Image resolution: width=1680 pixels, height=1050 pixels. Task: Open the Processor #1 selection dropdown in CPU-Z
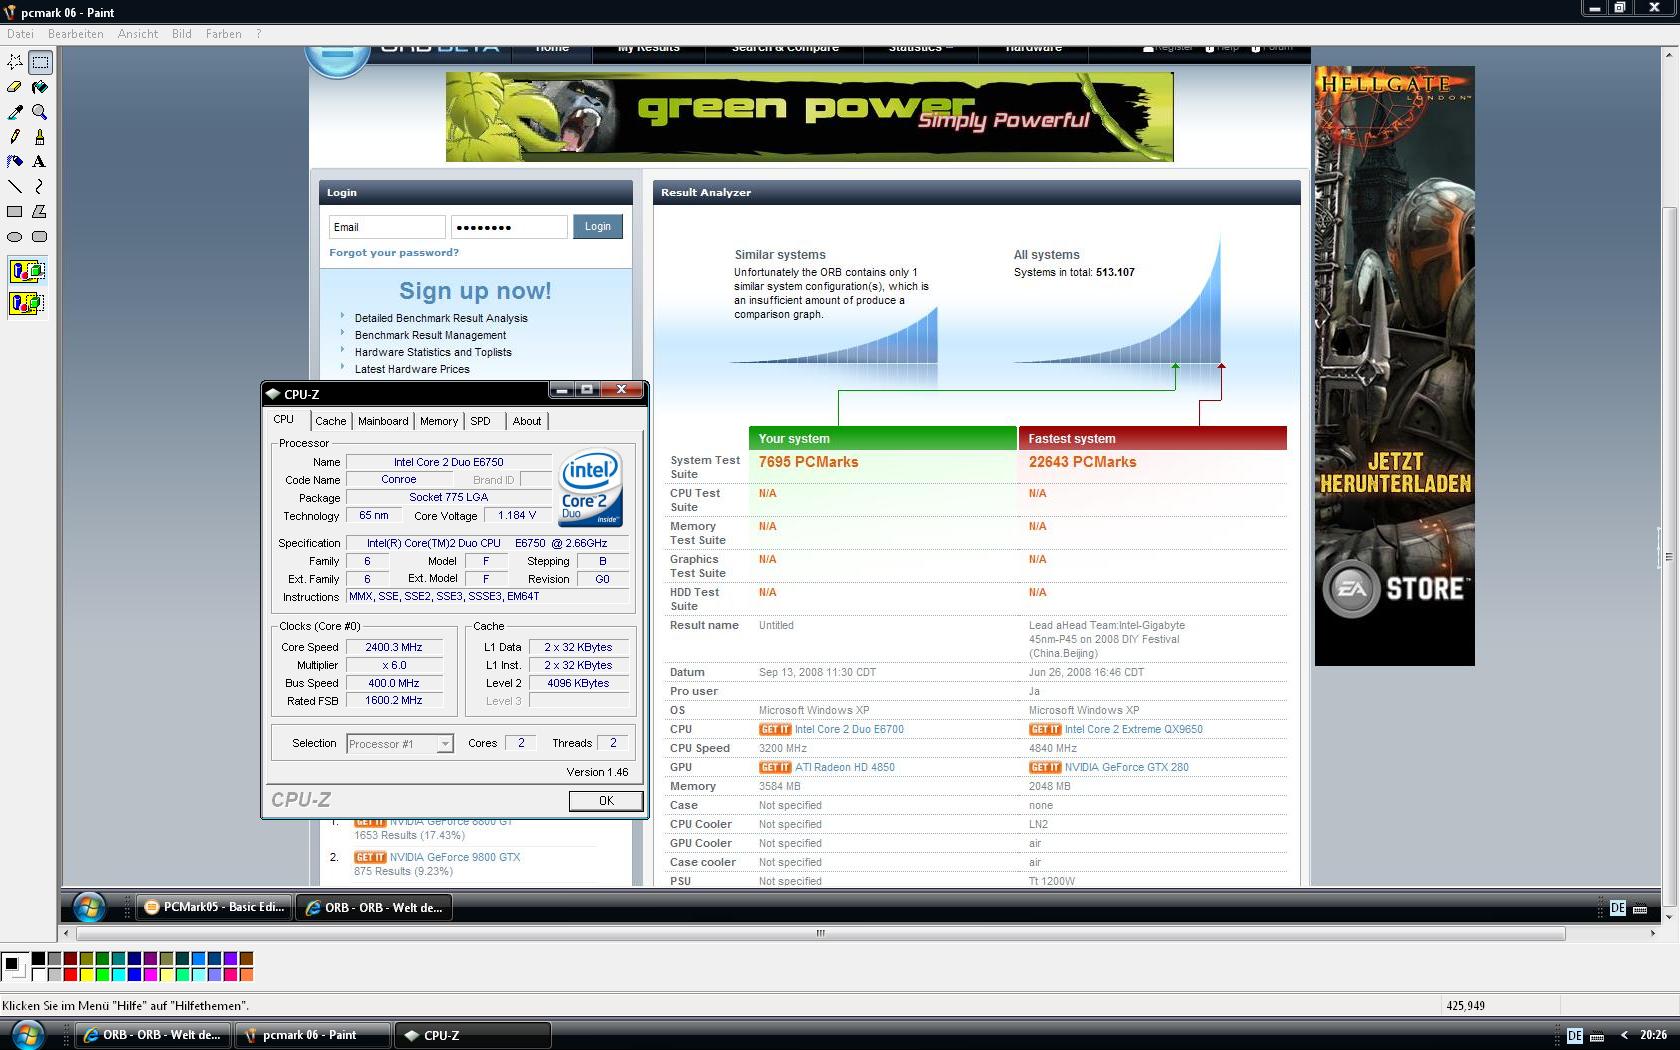(400, 744)
